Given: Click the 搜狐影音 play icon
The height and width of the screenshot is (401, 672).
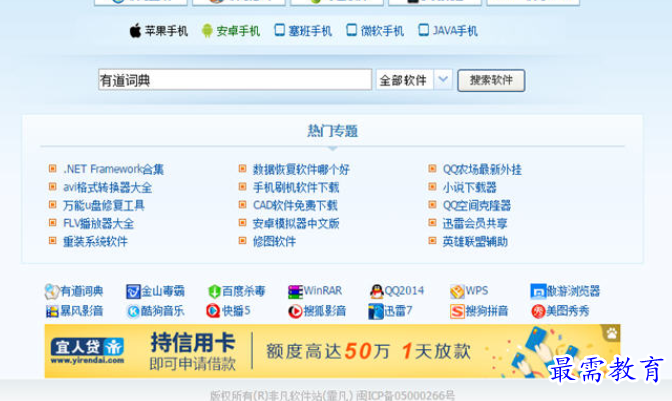Looking at the screenshot, I should click(295, 311).
